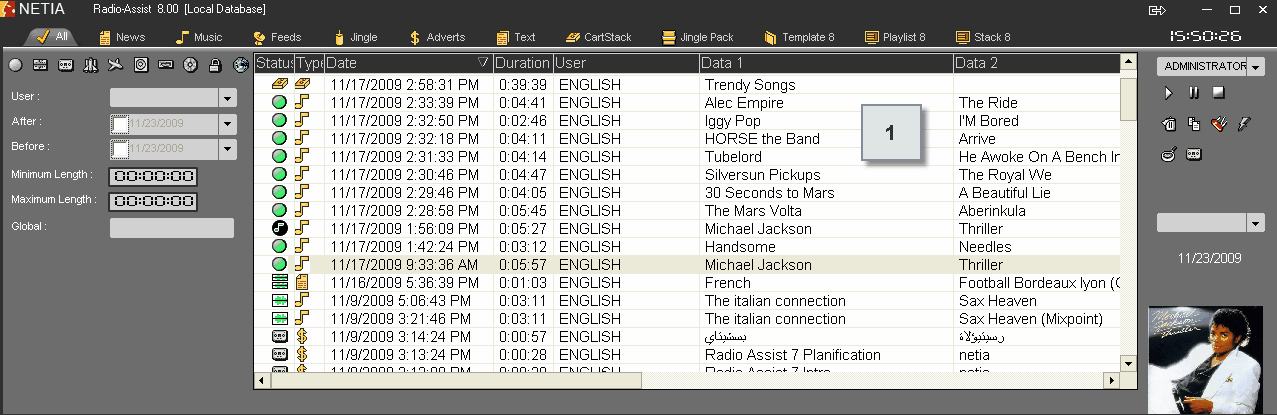
Task: Enable the Before date checkbox
Action: coord(120,150)
